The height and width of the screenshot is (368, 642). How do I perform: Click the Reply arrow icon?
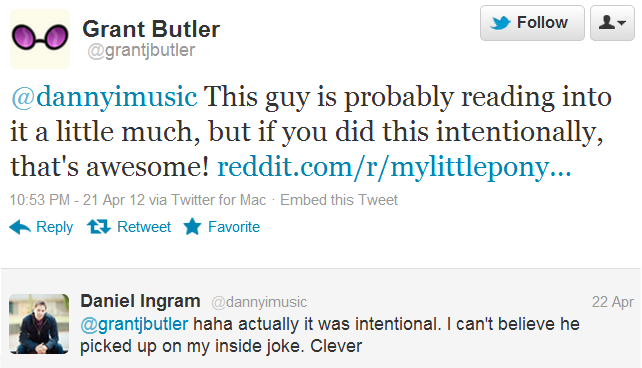[x=20, y=227]
